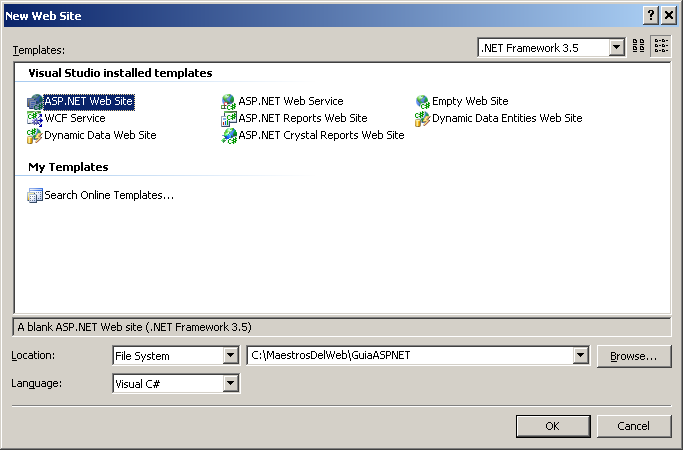Viewport: 683px width, 450px height.
Task: Click the Browse... button
Action: coord(634,356)
